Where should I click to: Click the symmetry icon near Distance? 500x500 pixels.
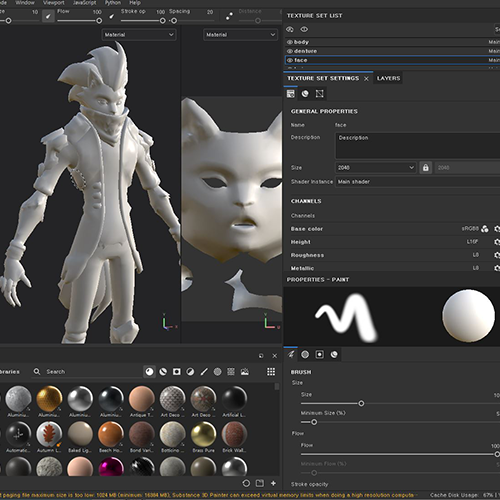coord(229,16)
